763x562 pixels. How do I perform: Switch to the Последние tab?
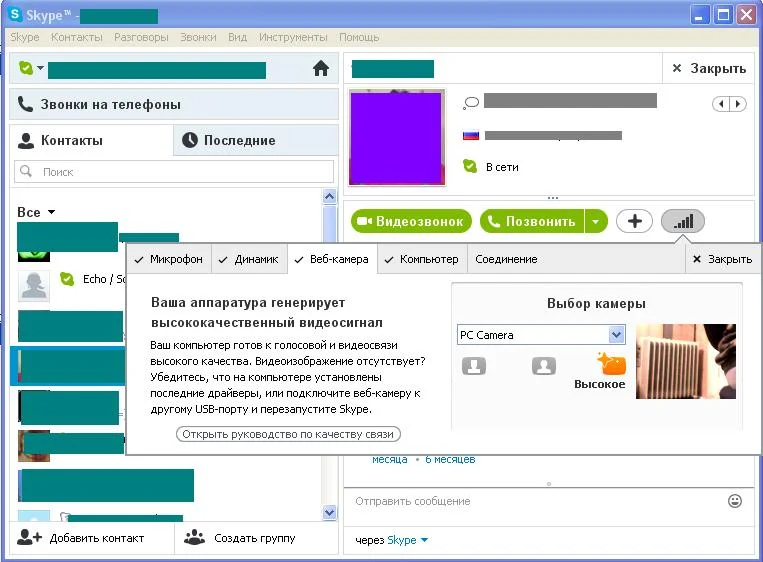click(x=256, y=140)
